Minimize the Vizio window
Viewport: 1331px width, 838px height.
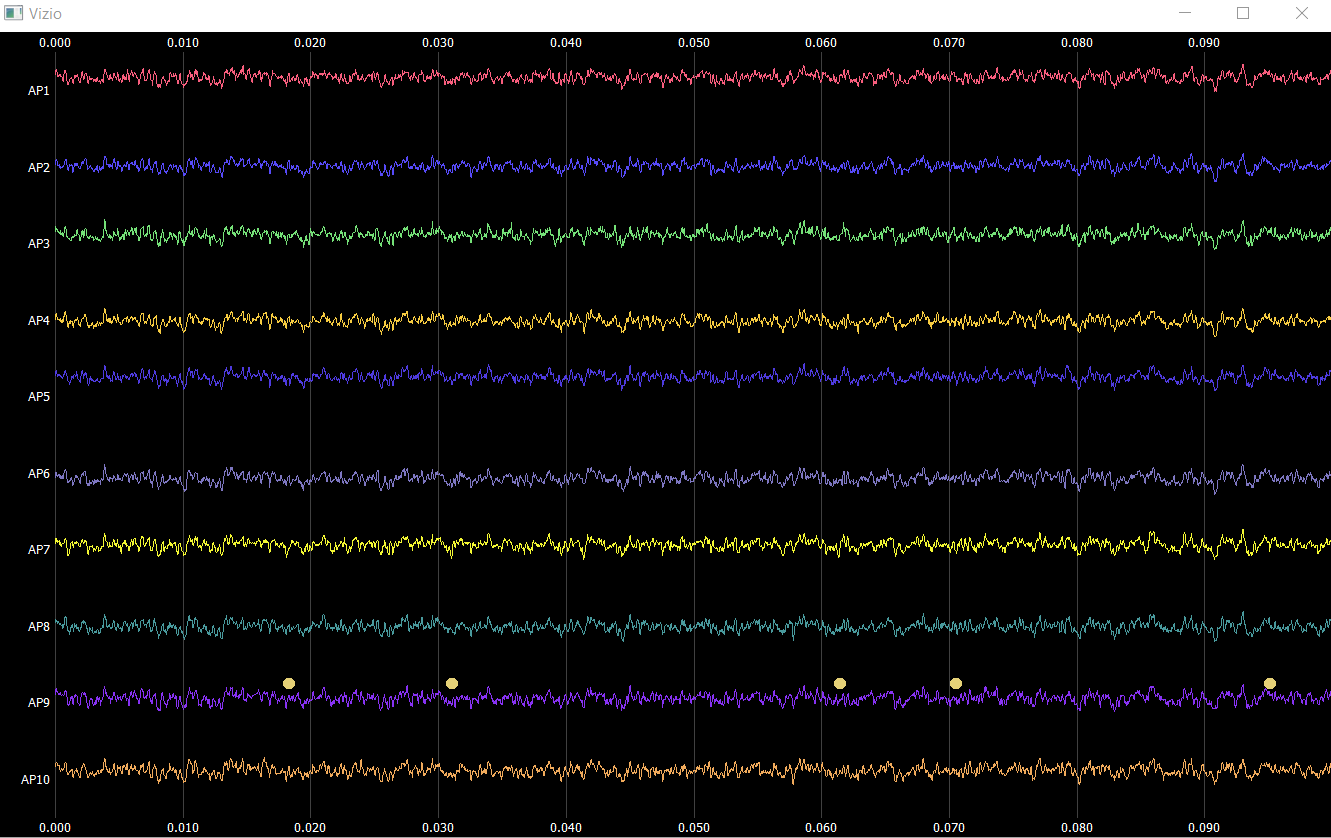click(x=1185, y=14)
